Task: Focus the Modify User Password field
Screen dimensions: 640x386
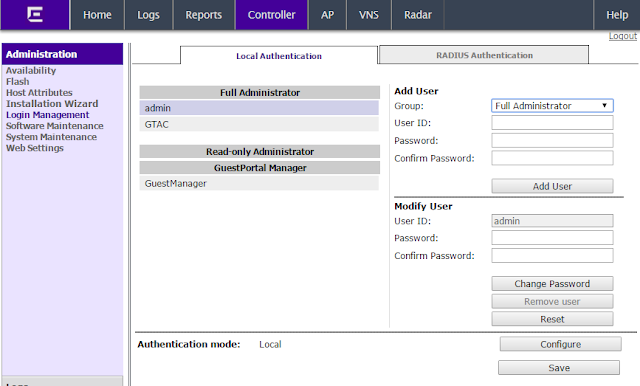Action: pos(552,238)
